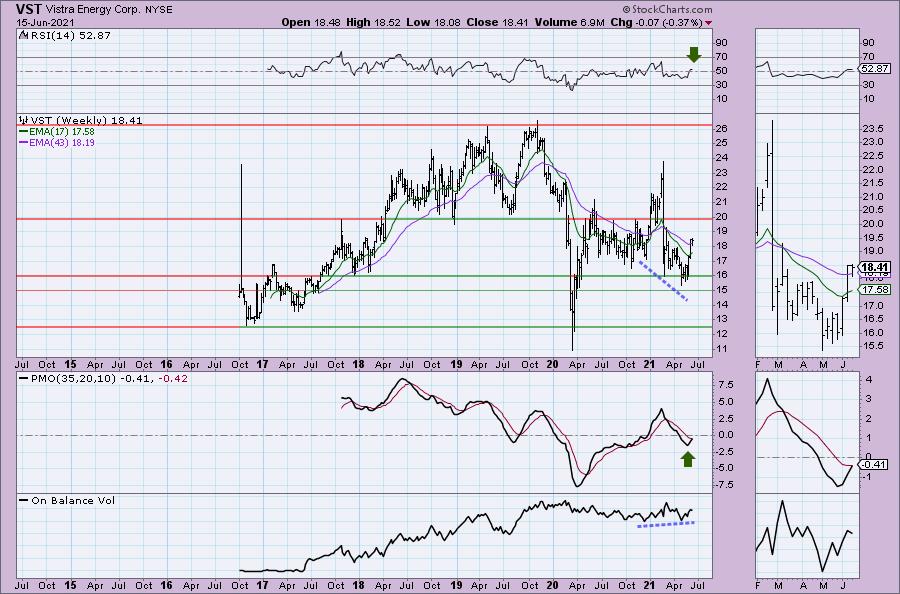
Task: Click the Close 18.41 header value
Action: tap(495, 22)
